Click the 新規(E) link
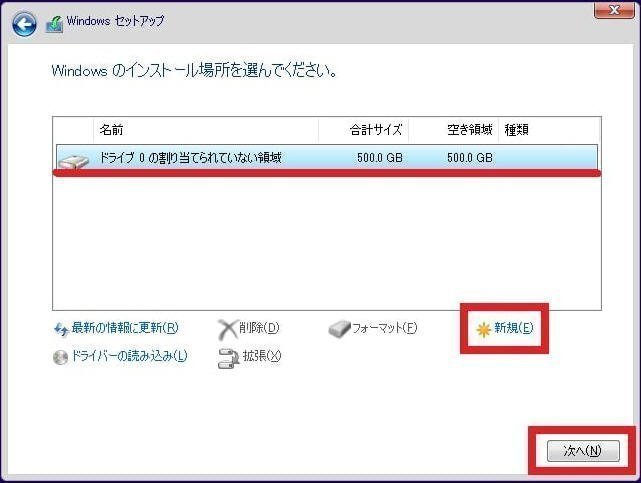 (514, 328)
